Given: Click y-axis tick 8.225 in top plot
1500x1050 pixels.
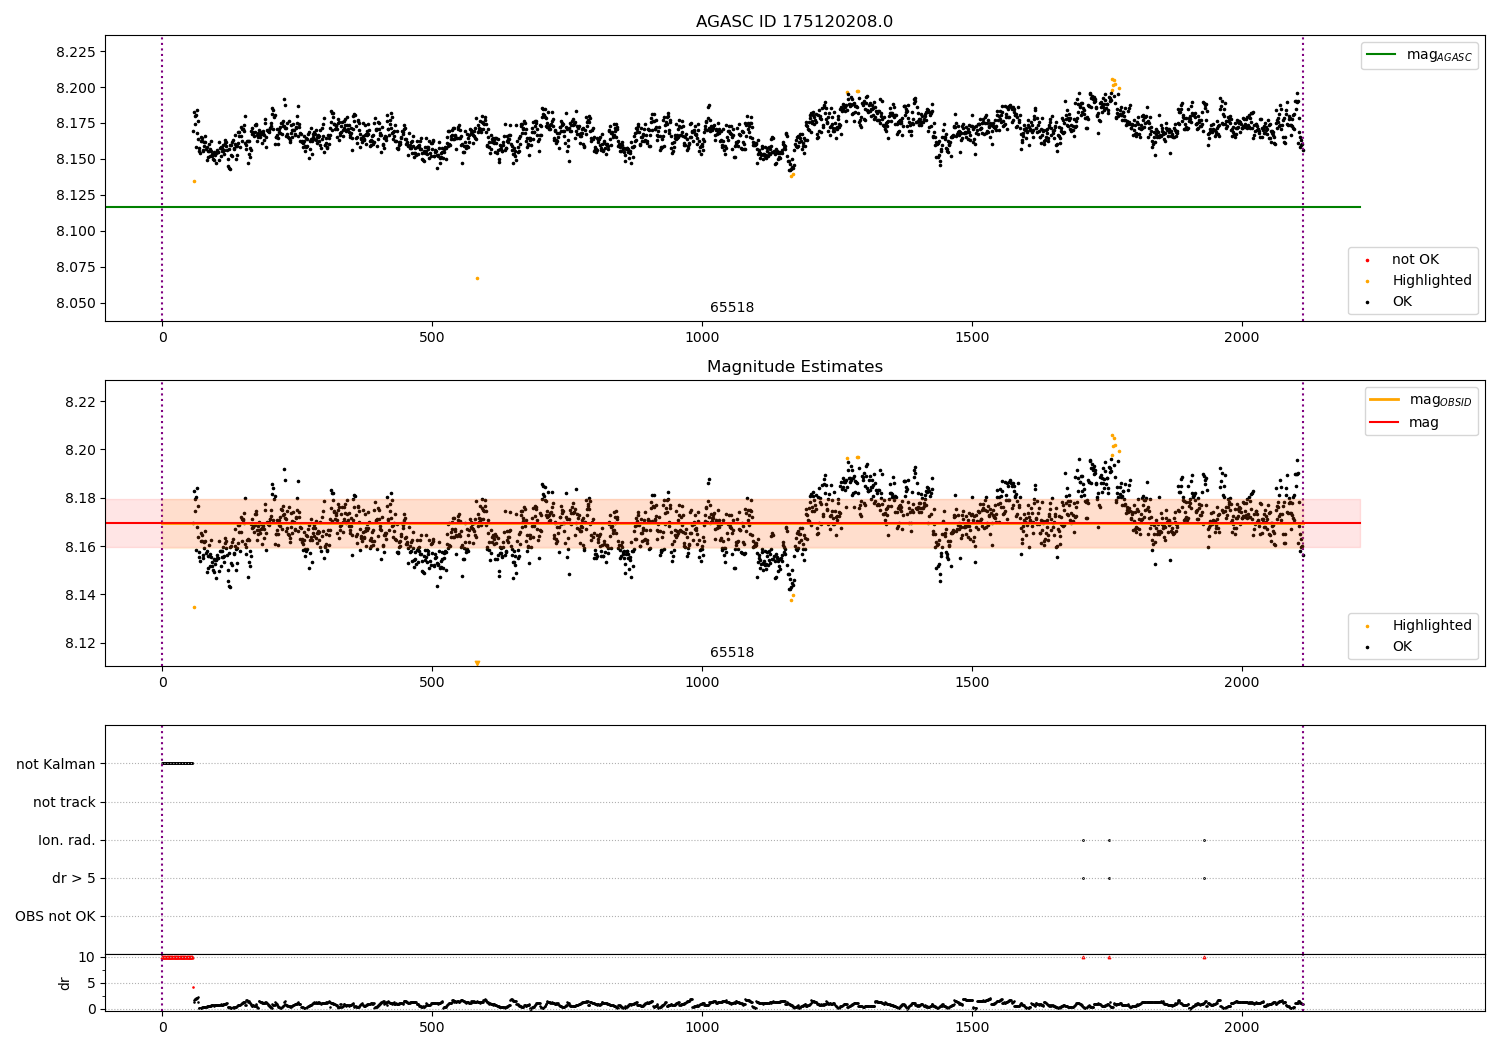Looking at the screenshot, I should coord(76,52).
